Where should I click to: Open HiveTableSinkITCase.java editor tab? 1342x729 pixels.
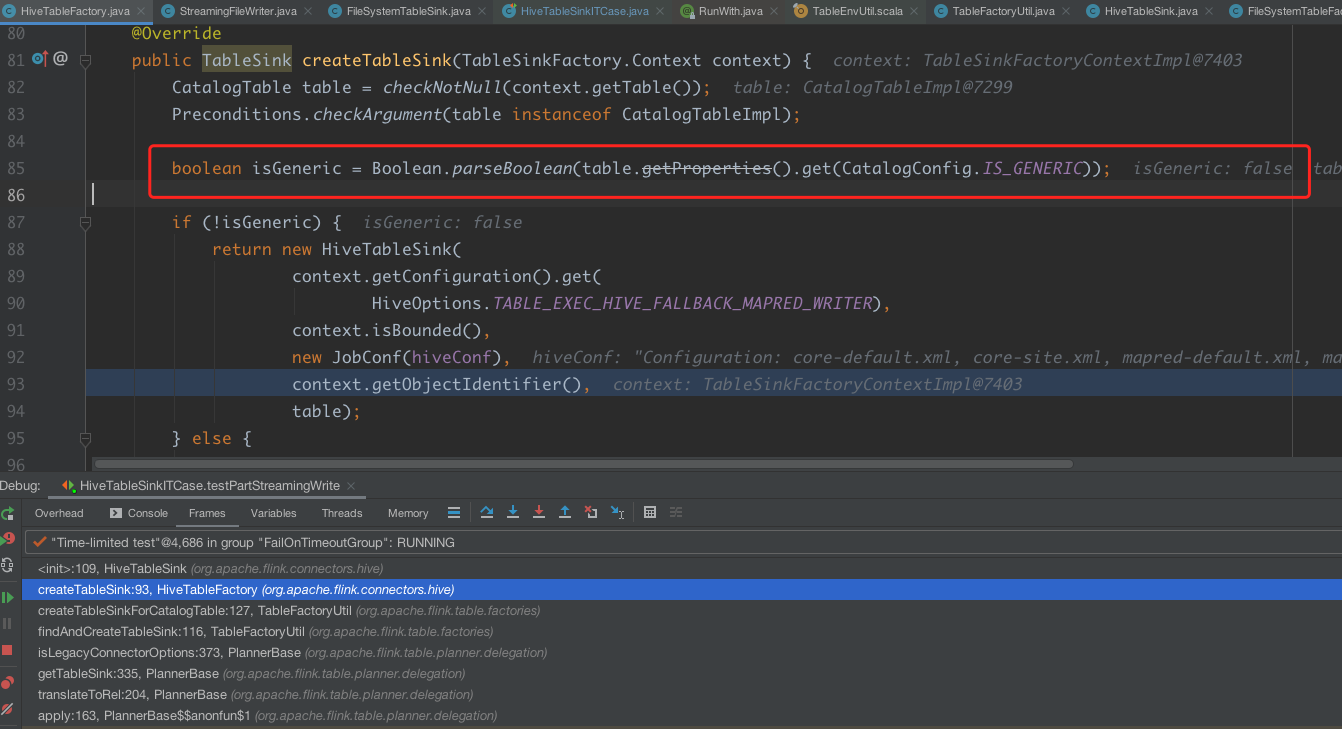(x=585, y=11)
